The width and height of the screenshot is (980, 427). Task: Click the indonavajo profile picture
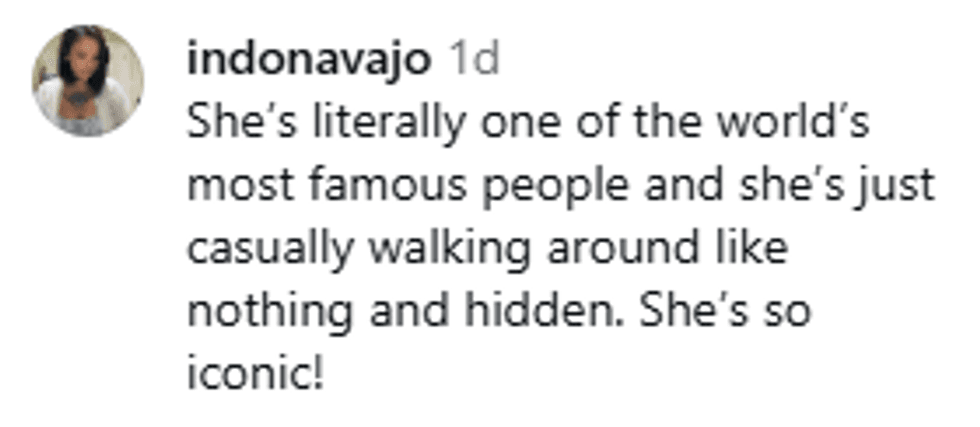pyautogui.click(x=88, y=80)
